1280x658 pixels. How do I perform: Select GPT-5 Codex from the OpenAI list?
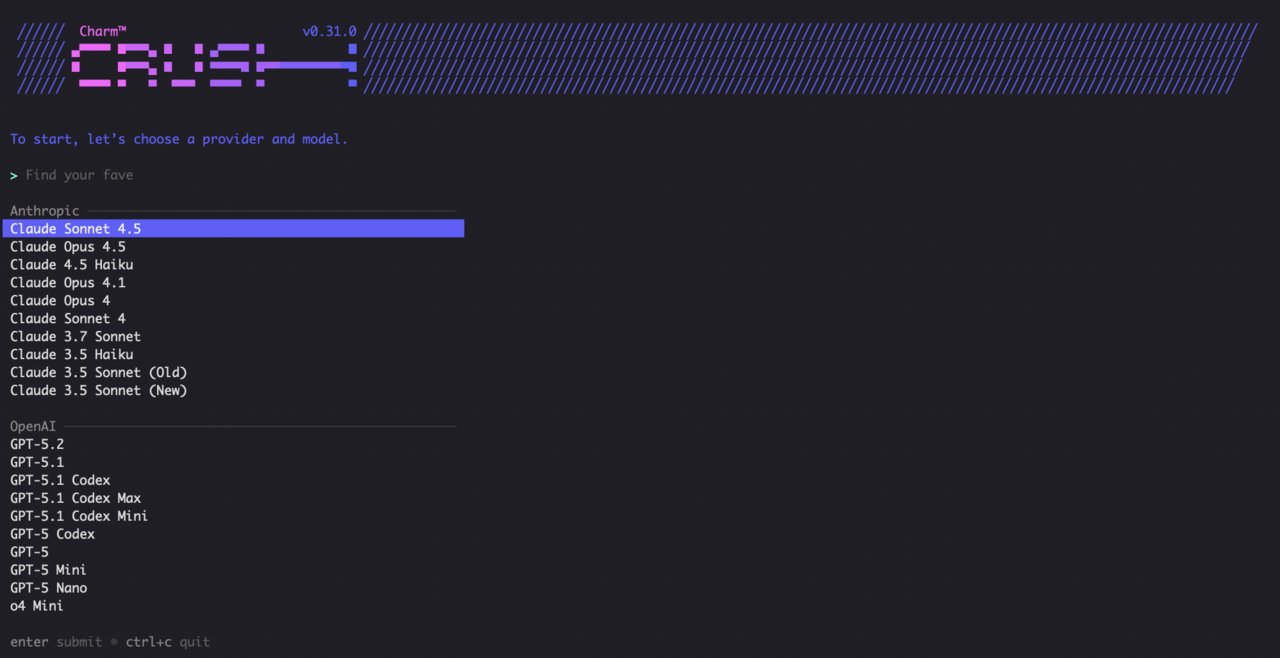click(53, 534)
